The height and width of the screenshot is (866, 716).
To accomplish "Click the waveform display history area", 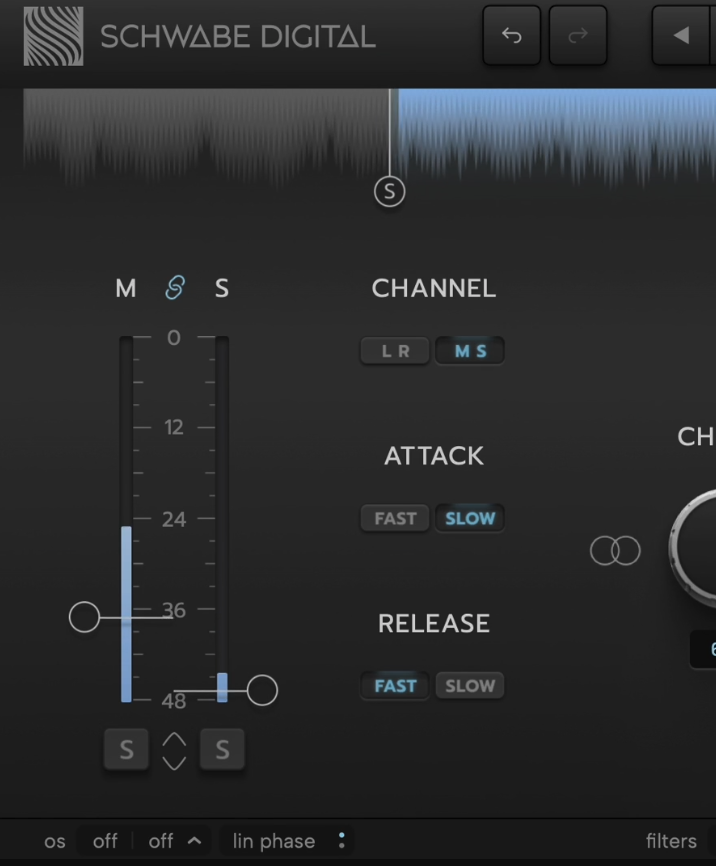I will [x=370, y=138].
